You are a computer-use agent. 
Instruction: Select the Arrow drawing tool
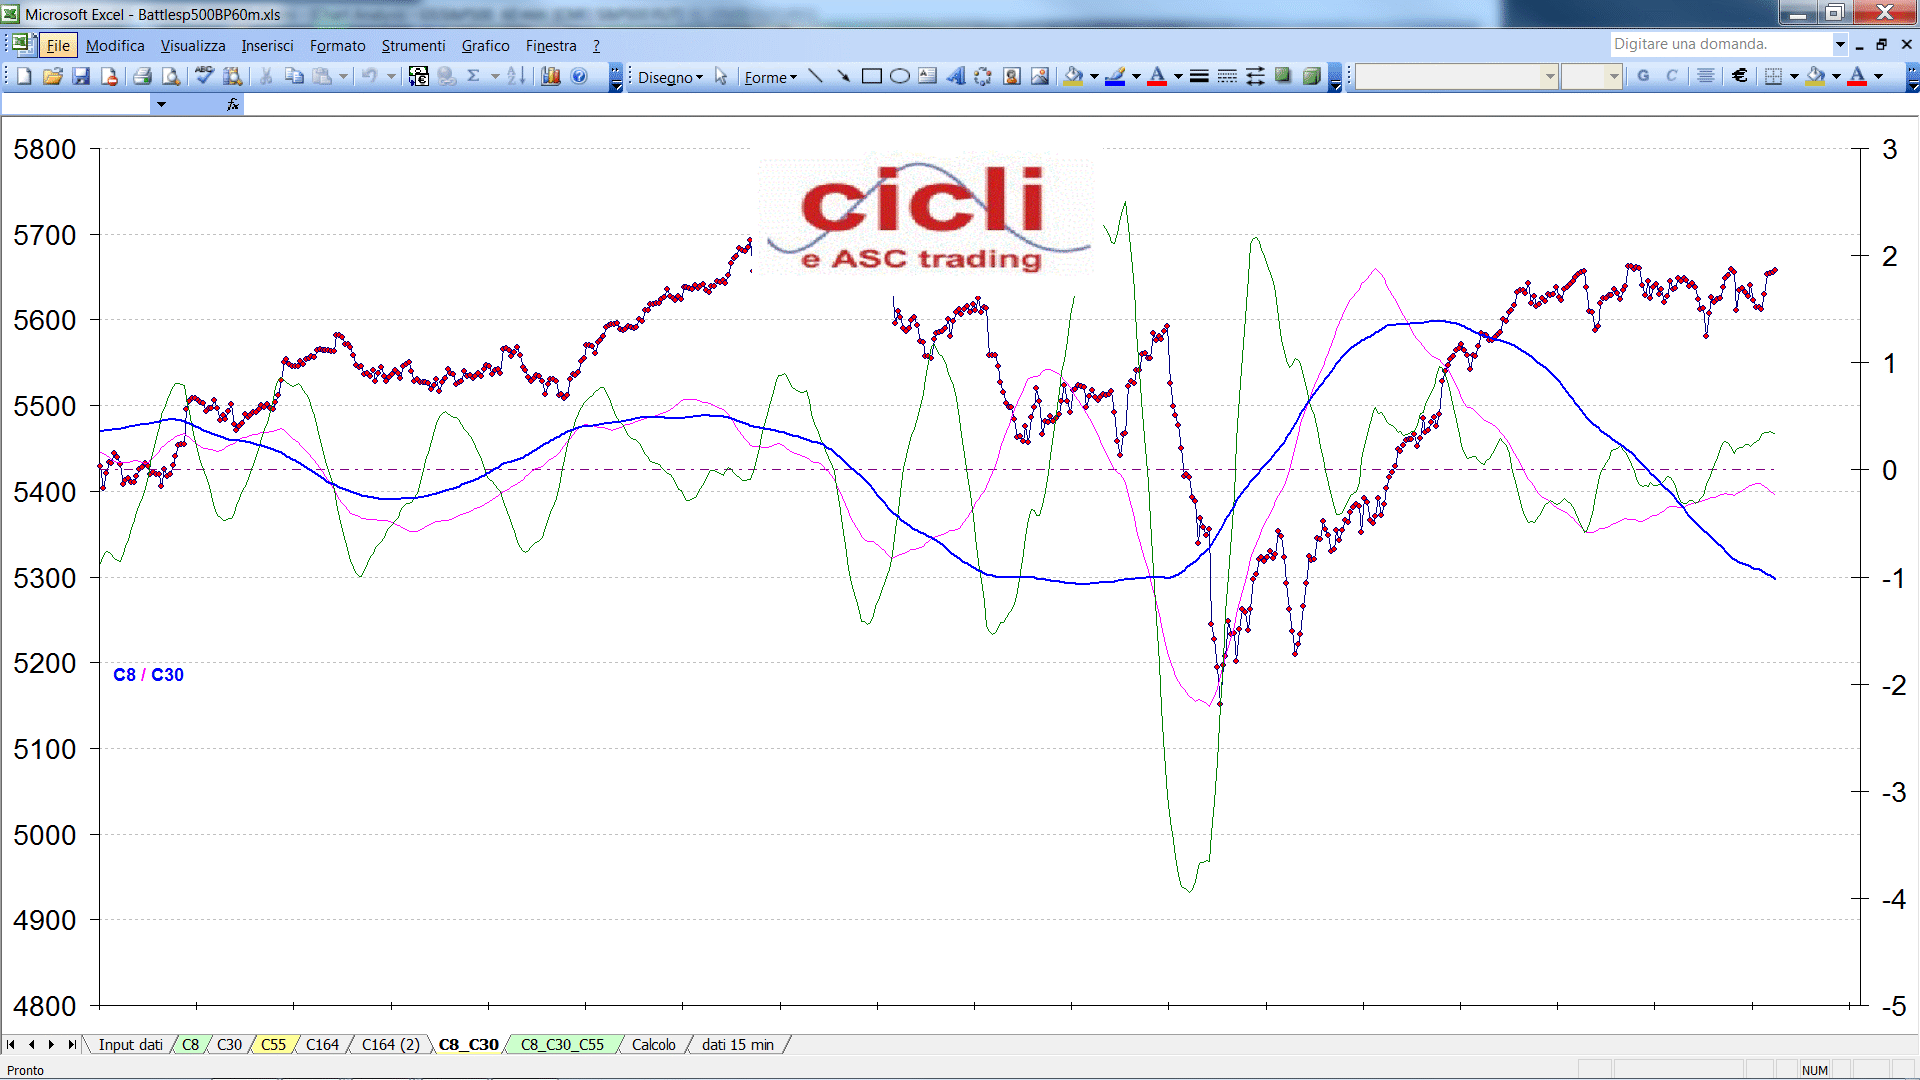click(843, 76)
